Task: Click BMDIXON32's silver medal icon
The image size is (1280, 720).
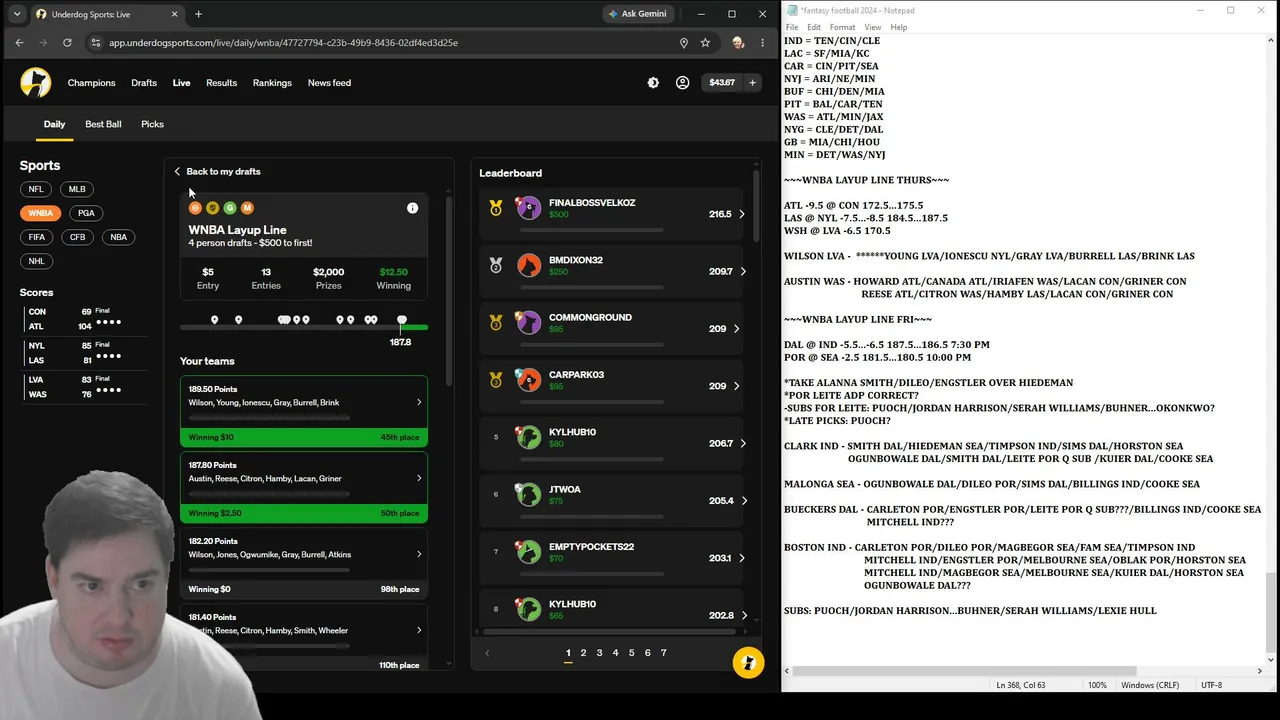Action: [496, 265]
